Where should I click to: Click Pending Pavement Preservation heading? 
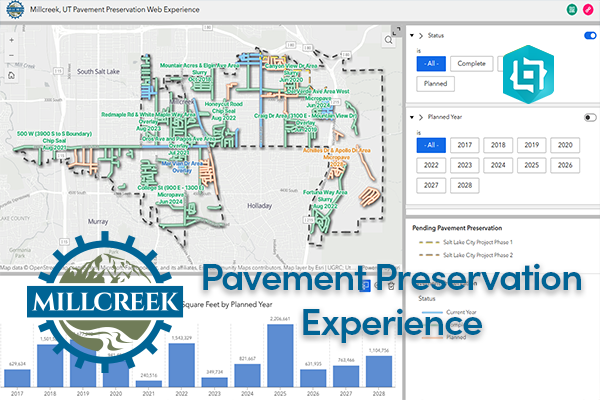(457, 228)
